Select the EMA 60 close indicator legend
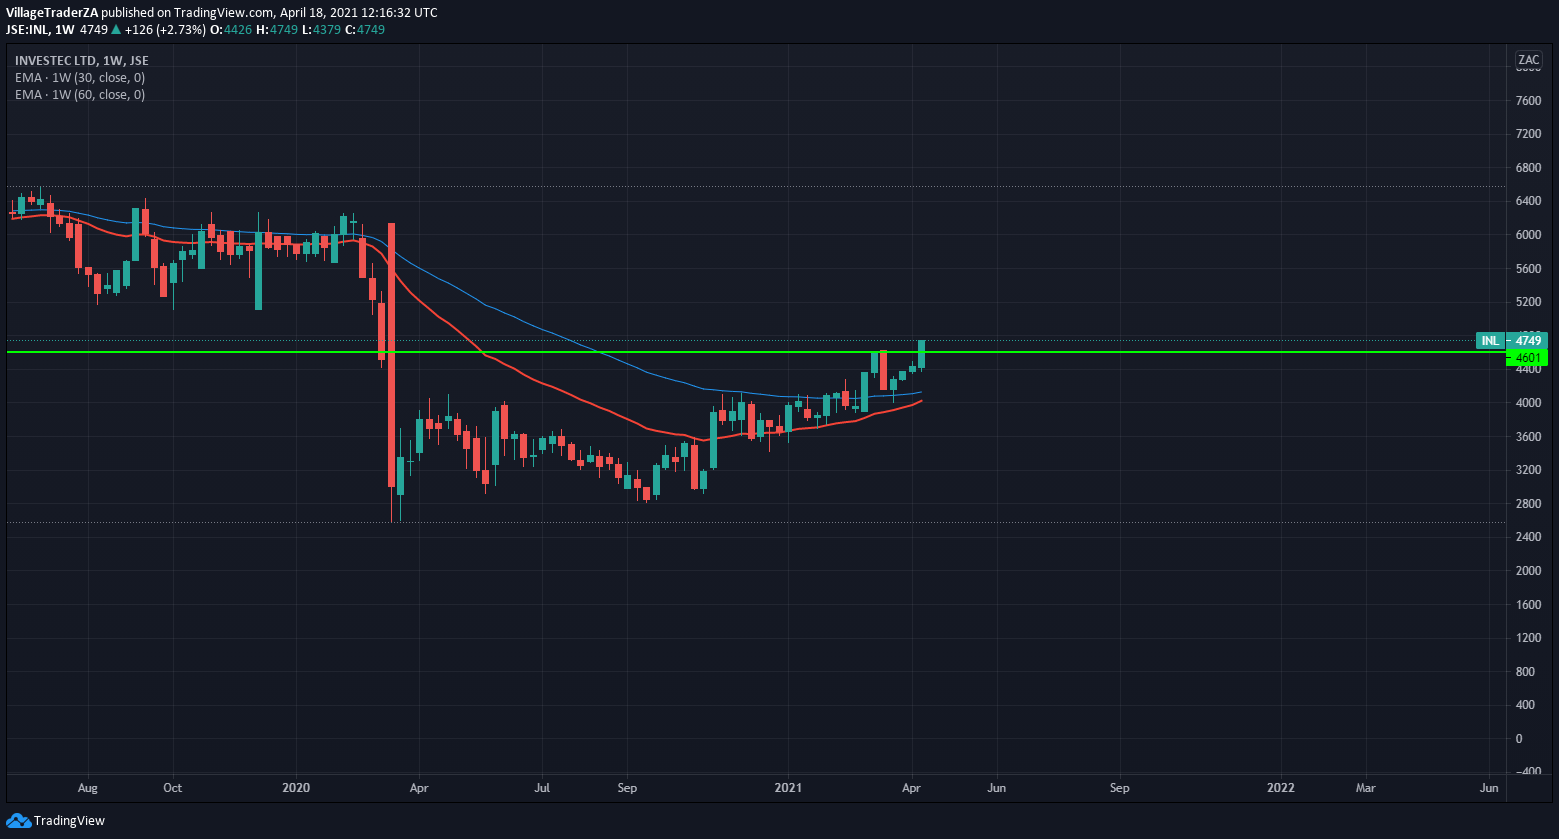This screenshot has height=839, width=1559. point(80,95)
